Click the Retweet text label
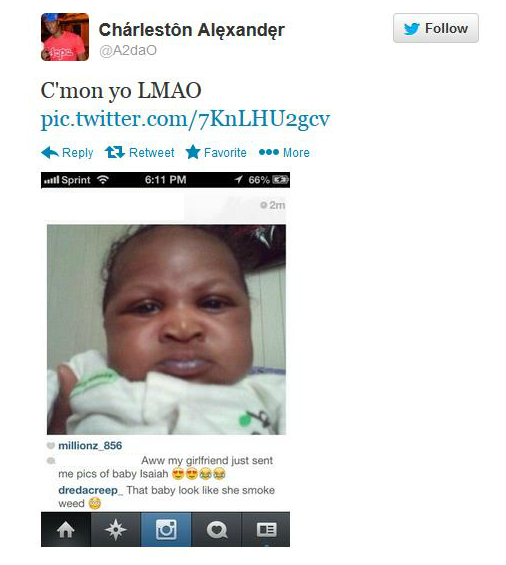This screenshot has width=506, height=565. (152, 152)
